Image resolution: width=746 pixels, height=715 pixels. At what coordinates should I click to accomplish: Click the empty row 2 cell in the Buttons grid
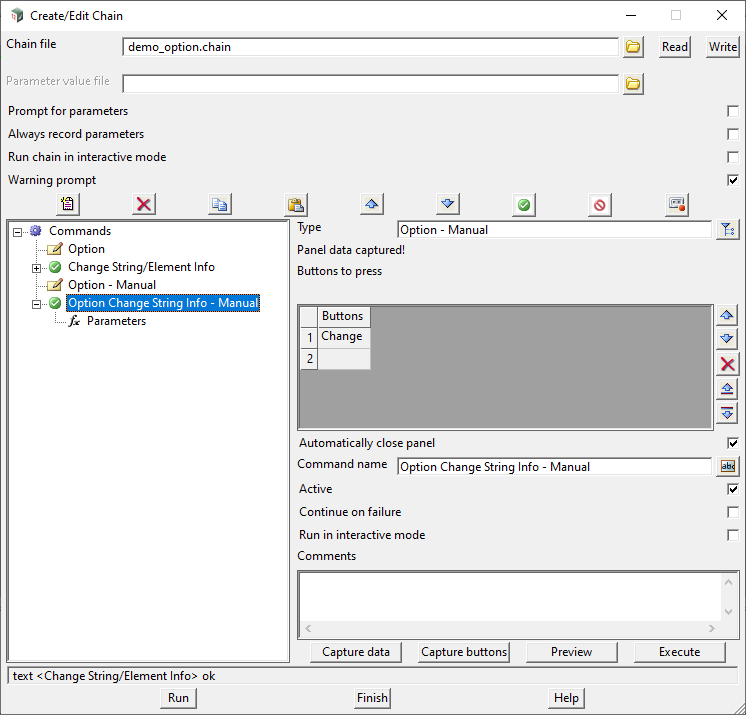(344, 359)
